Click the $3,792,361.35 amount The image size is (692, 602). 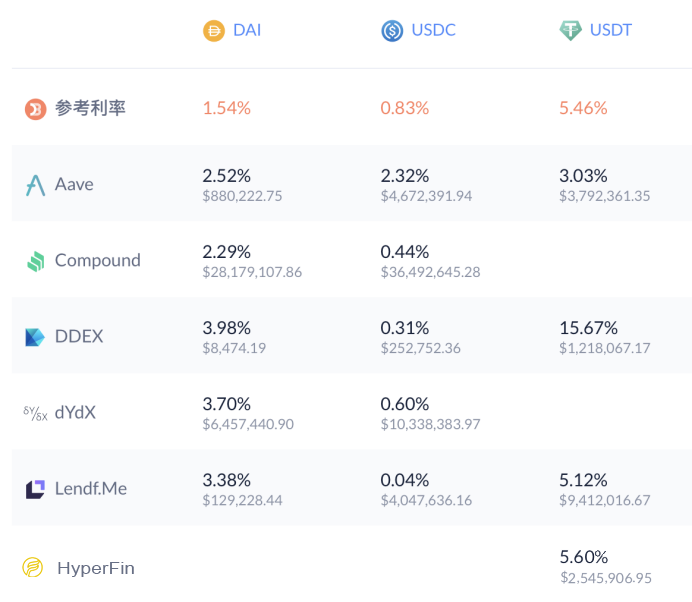(605, 196)
